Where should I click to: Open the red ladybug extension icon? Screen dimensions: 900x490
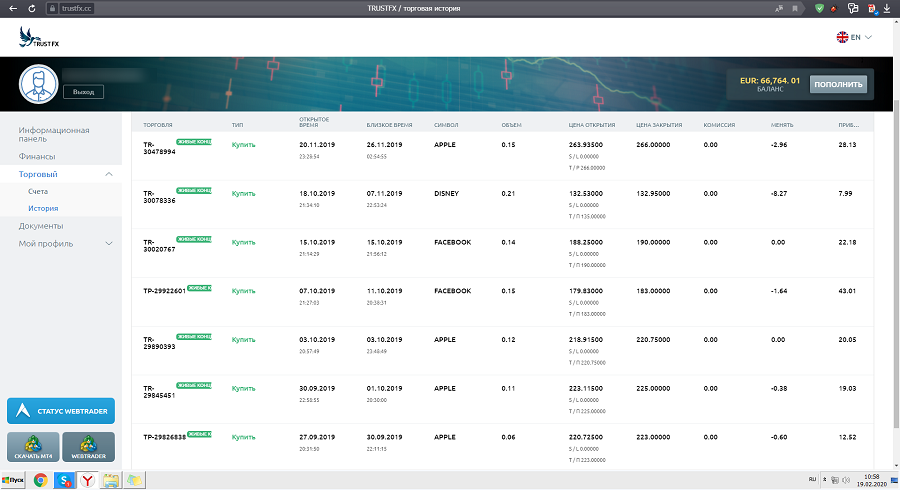(x=834, y=9)
